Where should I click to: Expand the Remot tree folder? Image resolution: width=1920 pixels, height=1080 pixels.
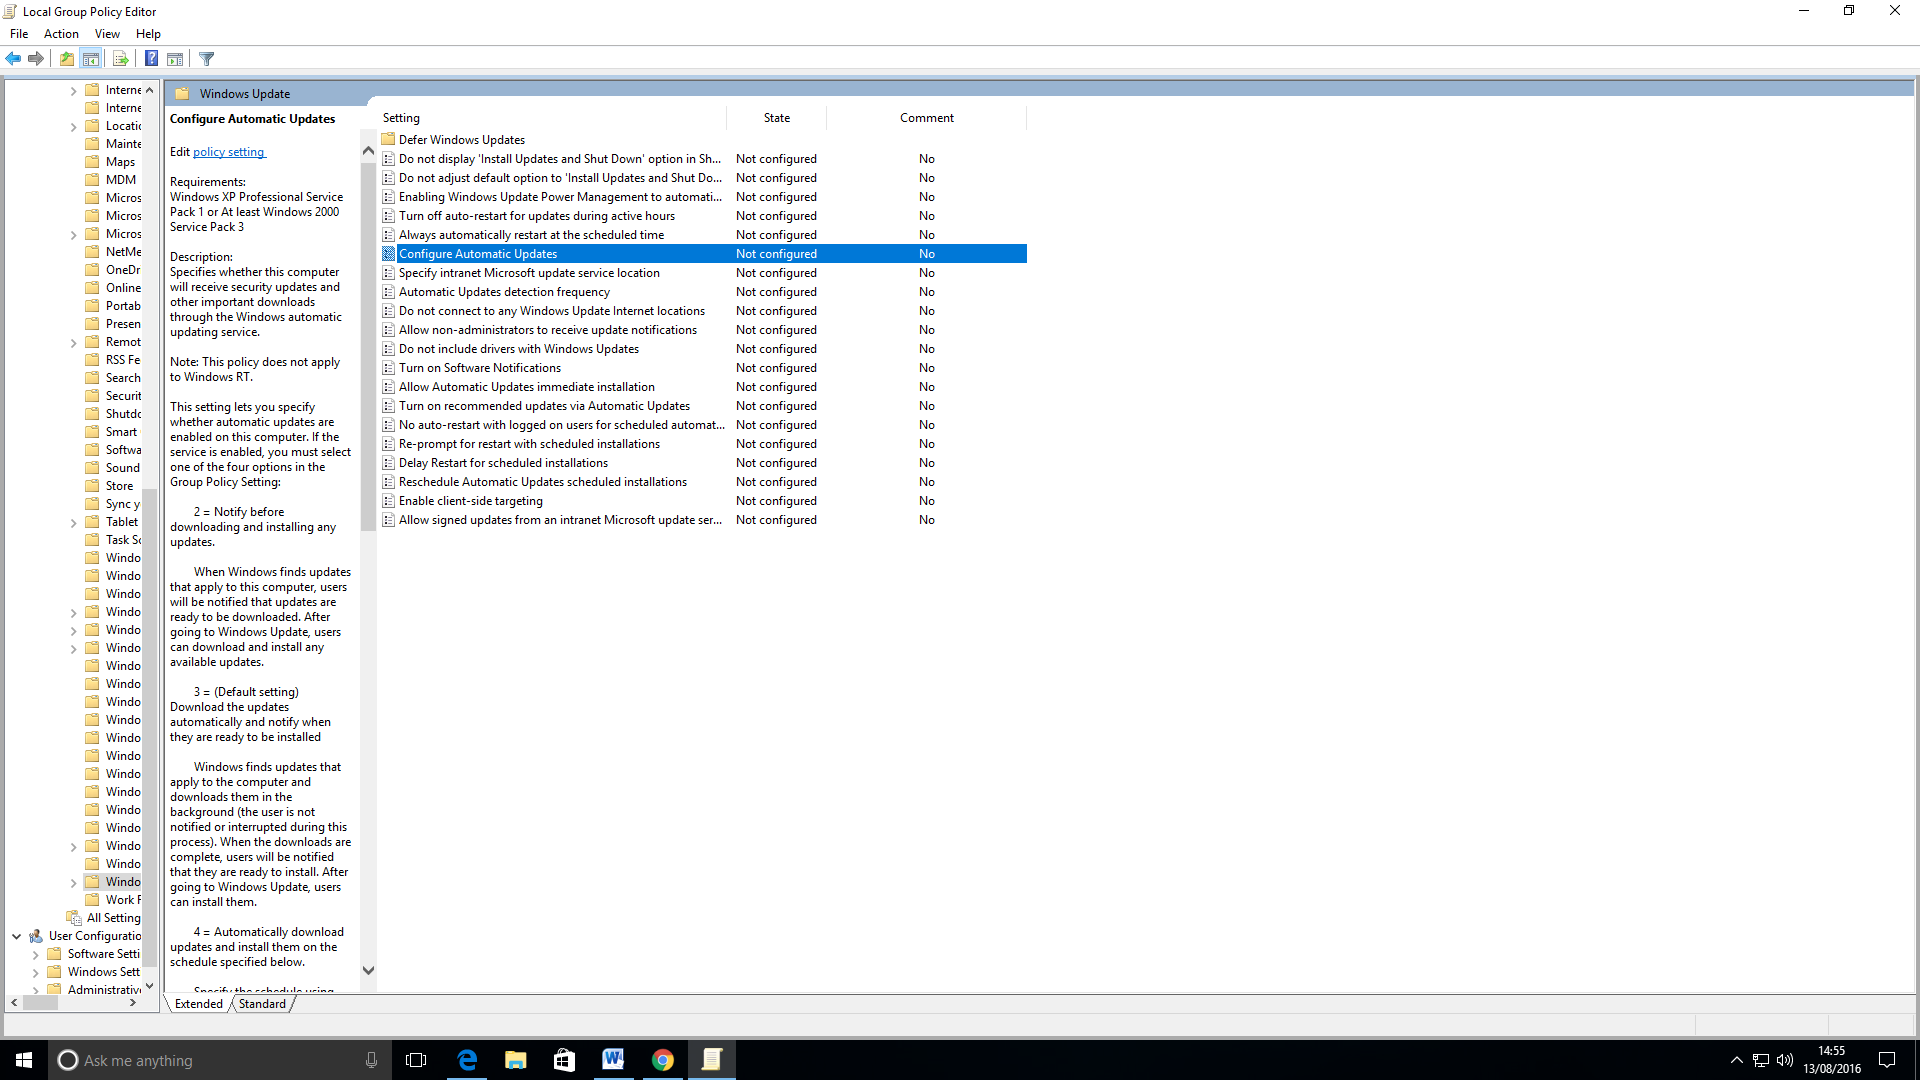pos(73,343)
